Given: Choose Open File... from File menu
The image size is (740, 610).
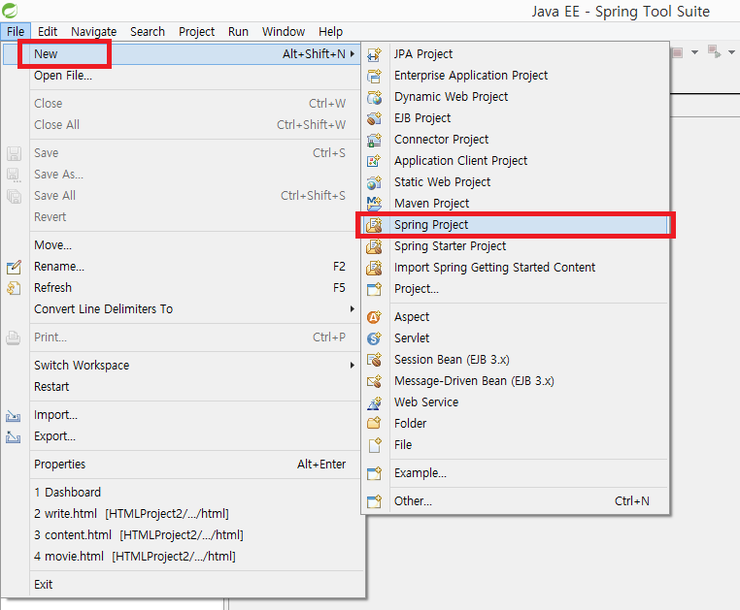Looking at the screenshot, I should (63, 75).
